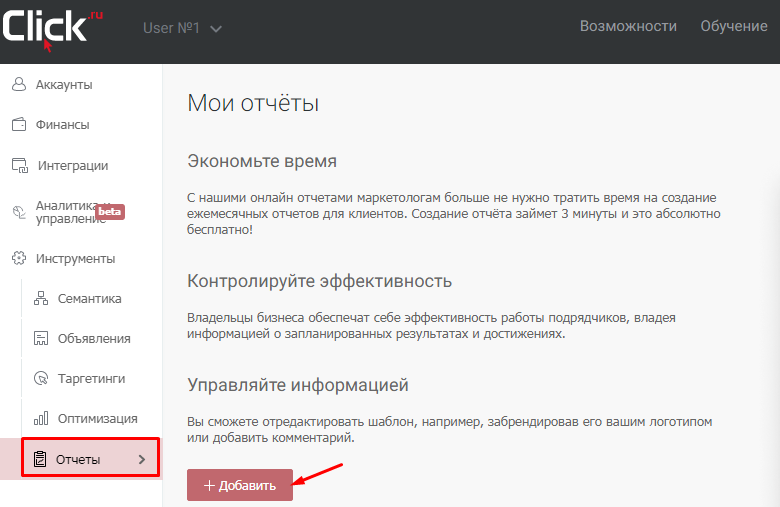Click the Аналитика и управление icon
780x507 pixels.
[x=19, y=212]
